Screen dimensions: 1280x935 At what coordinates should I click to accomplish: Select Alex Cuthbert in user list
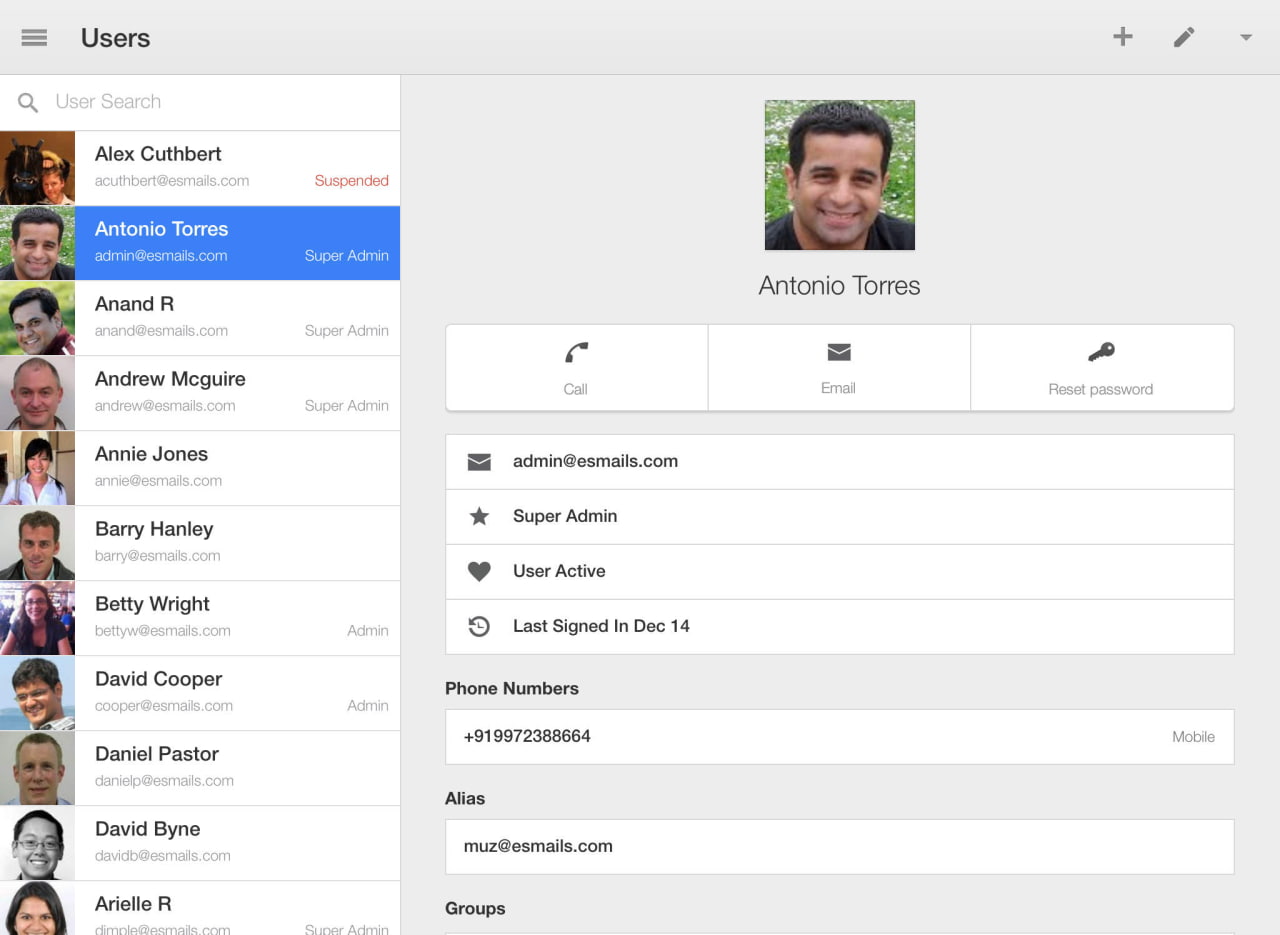tap(200, 167)
